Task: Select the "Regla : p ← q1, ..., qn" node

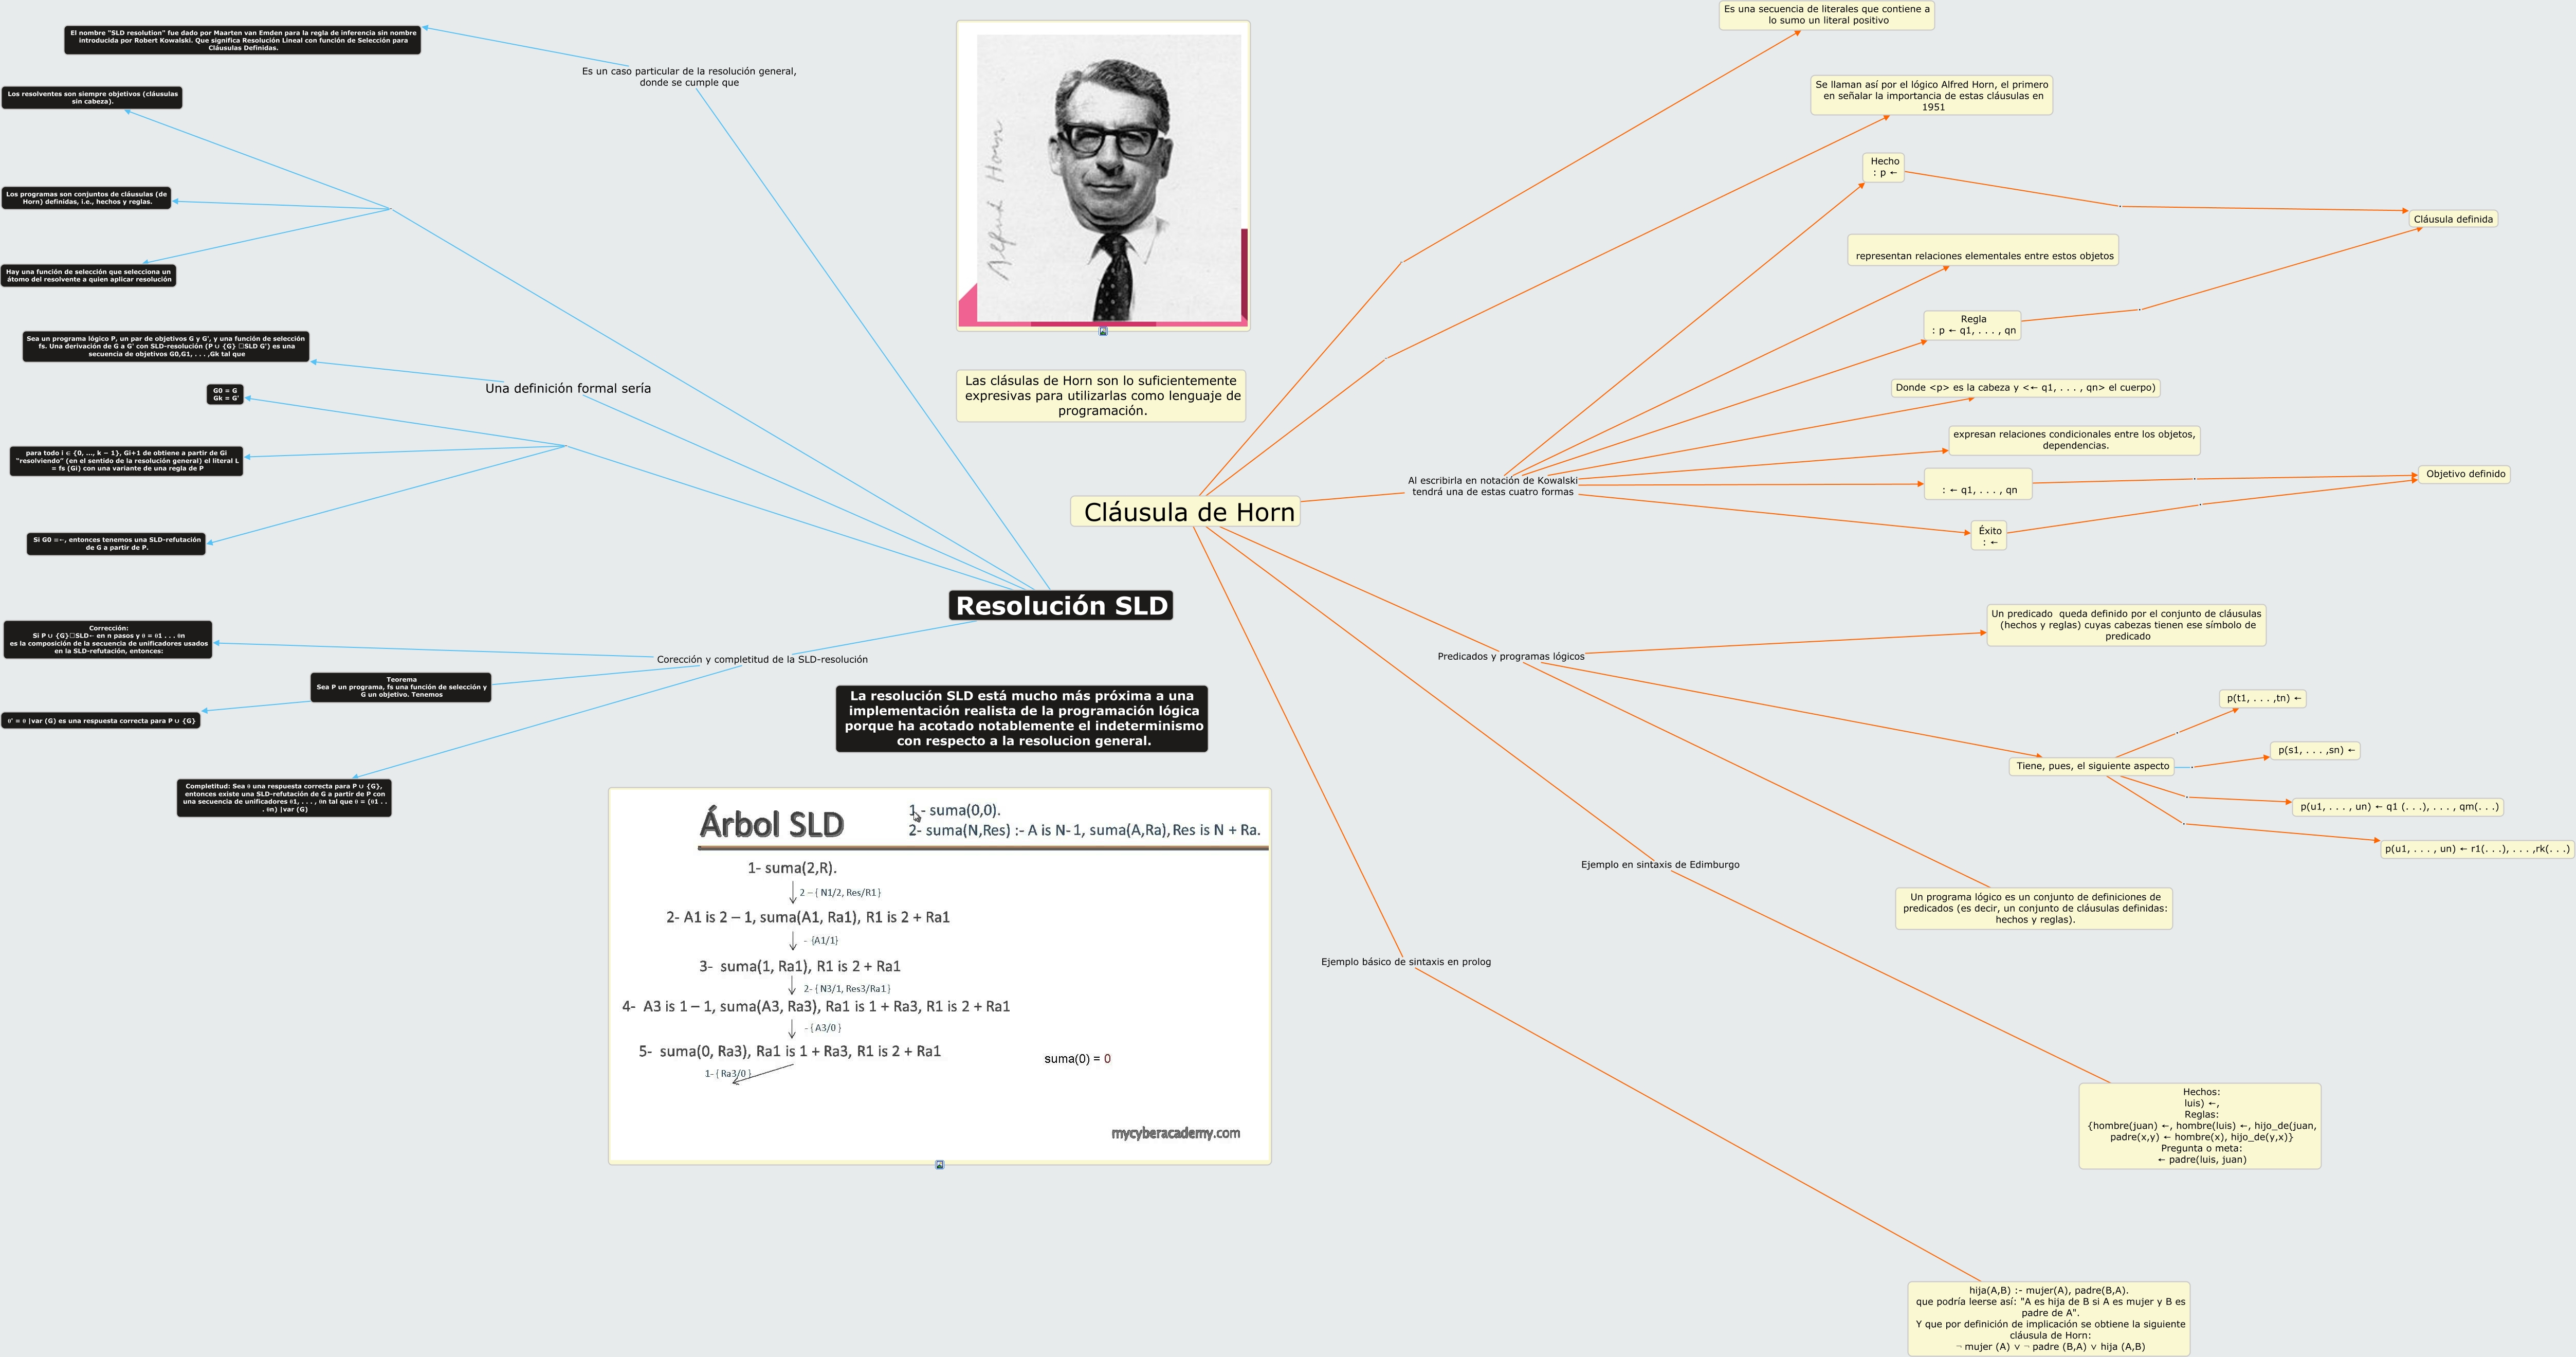Action: click(1972, 325)
